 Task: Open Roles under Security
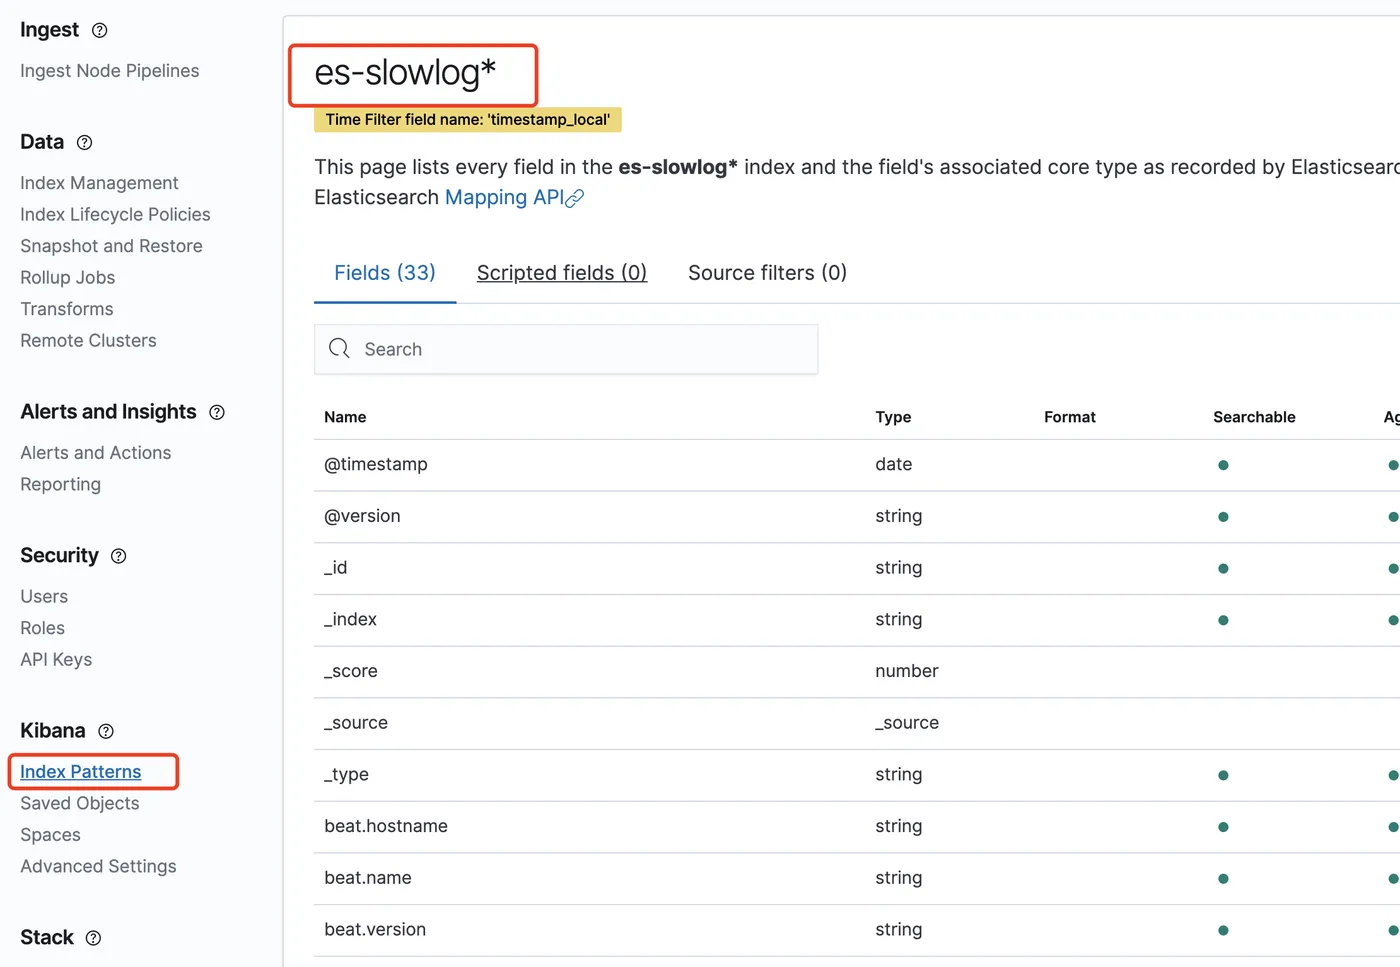[x=42, y=628]
